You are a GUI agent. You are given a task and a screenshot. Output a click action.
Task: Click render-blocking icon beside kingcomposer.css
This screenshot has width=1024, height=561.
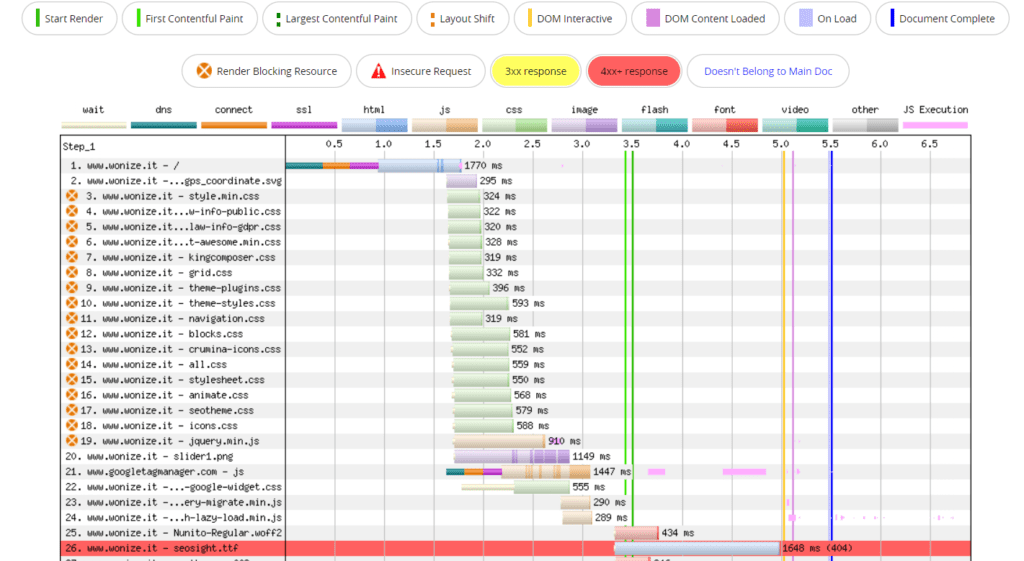click(x=72, y=257)
